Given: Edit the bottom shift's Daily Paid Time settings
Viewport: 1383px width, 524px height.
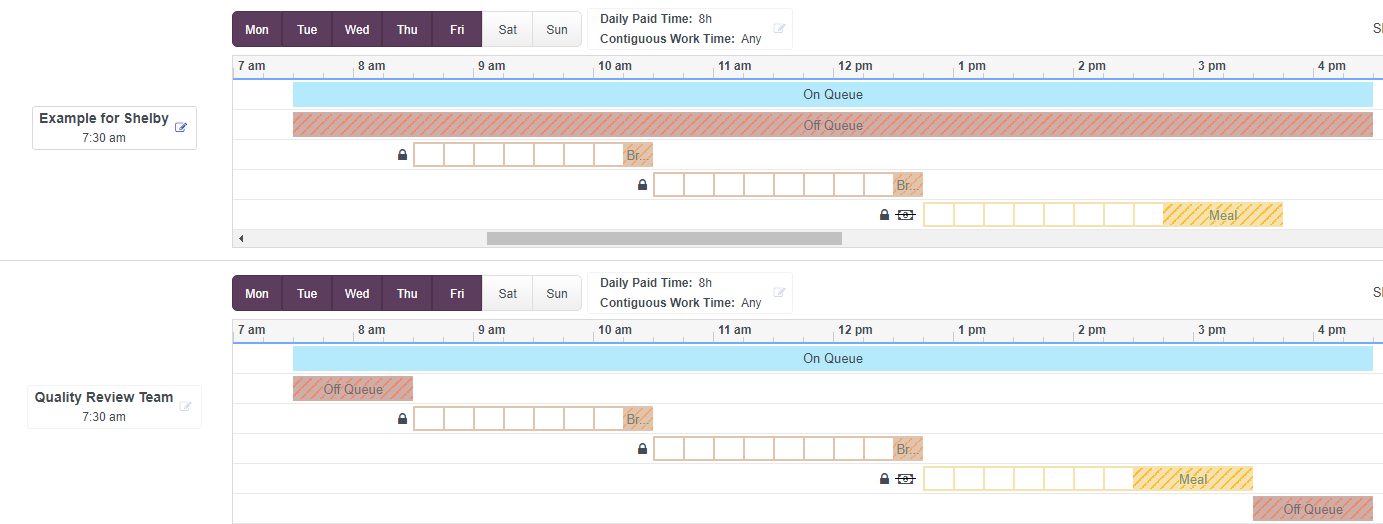Looking at the screenshot, I should pos(779,293).
